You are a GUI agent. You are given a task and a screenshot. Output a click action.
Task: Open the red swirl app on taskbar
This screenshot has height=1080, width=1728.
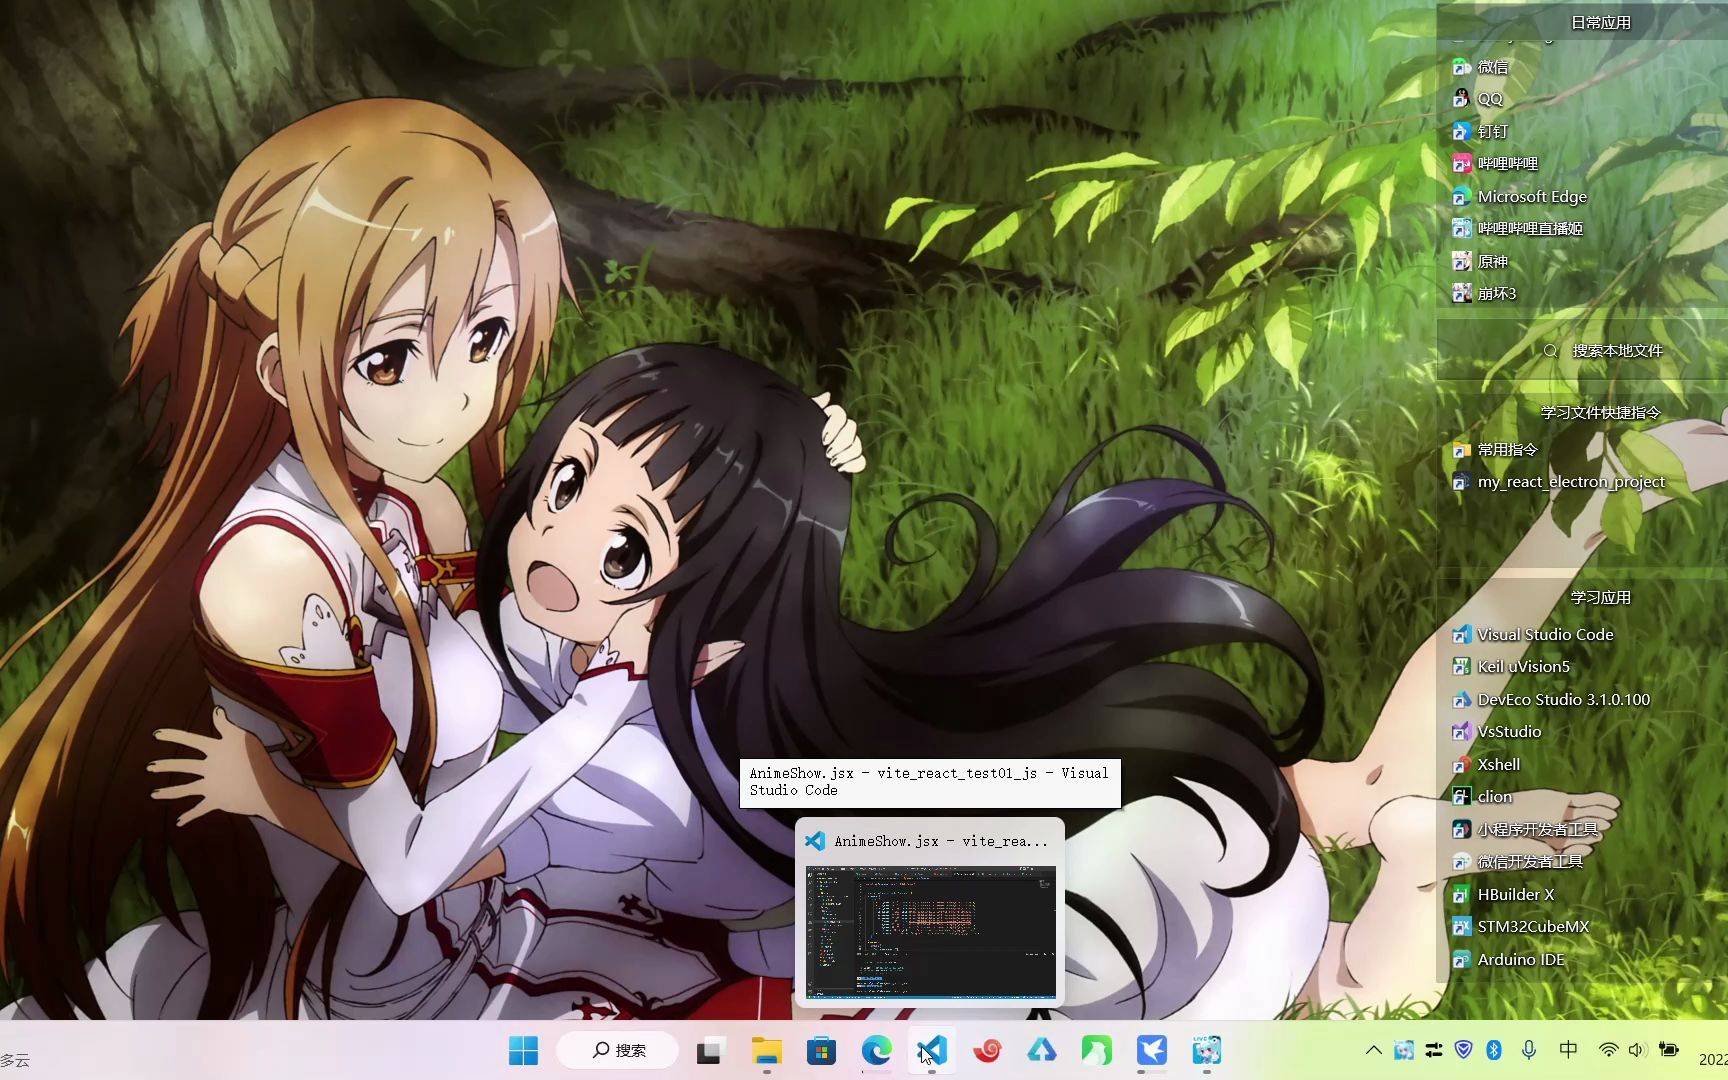point(987,1050)
